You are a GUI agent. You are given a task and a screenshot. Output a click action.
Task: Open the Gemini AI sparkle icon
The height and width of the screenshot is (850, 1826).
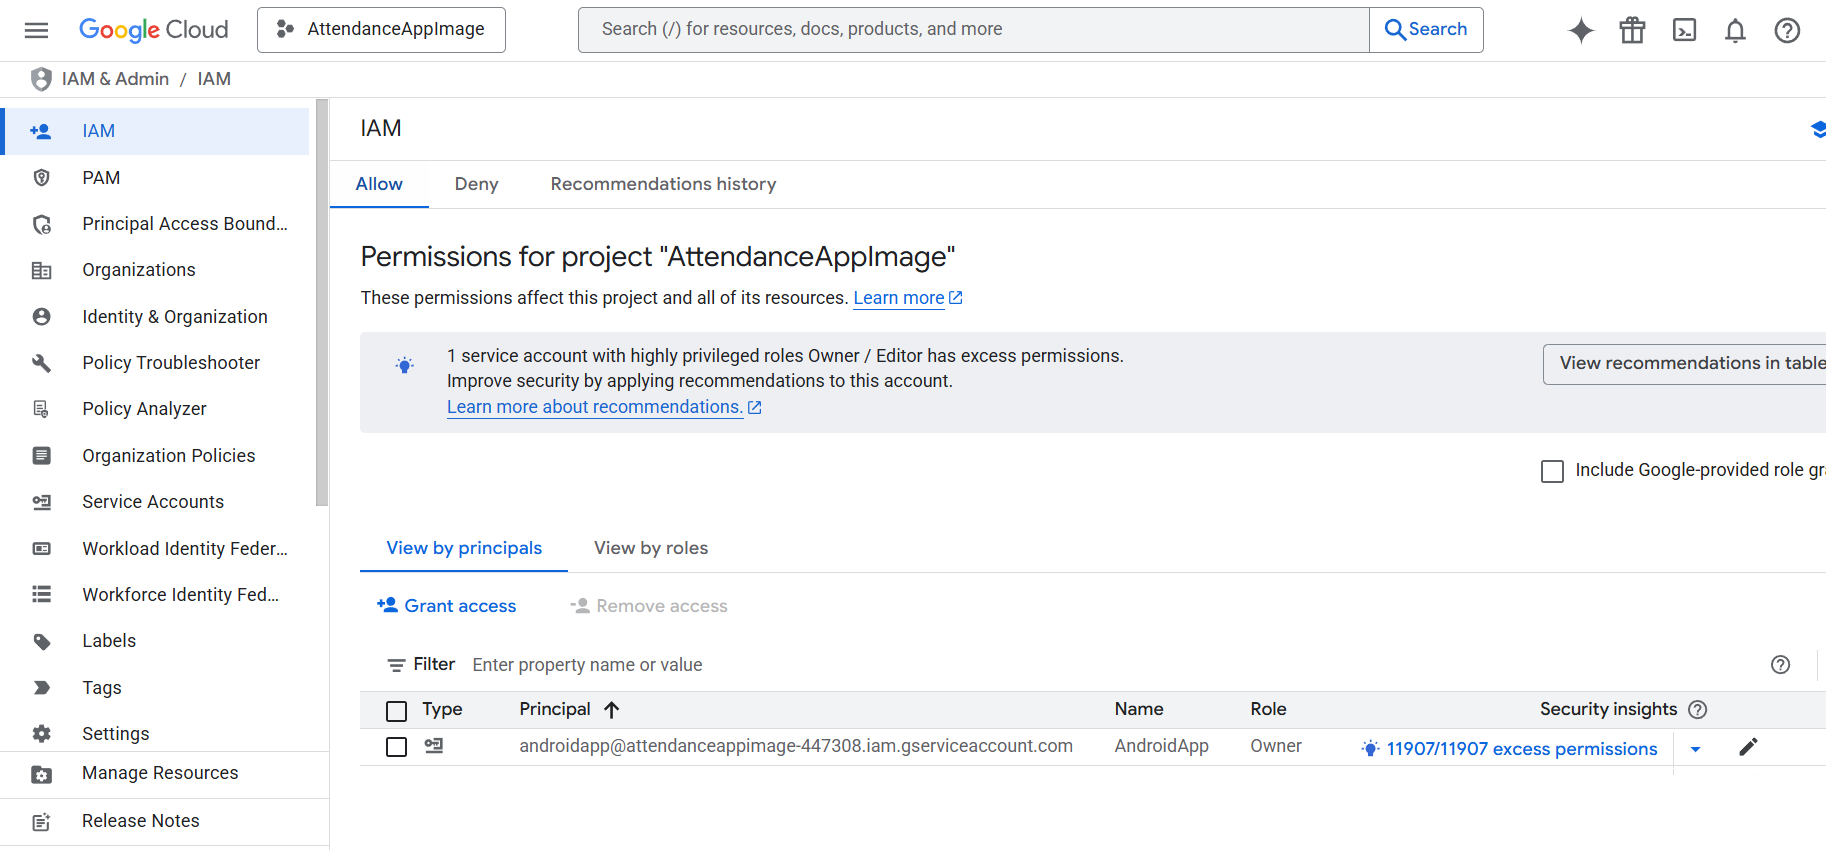[x=1580, y=30]
